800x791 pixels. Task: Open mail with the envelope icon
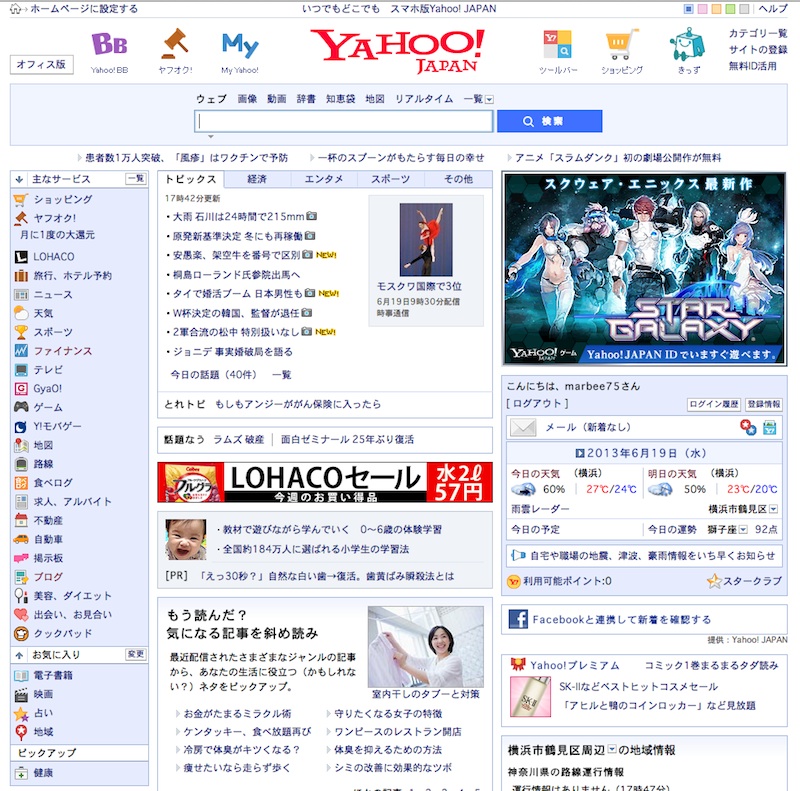tap(525, 426)
